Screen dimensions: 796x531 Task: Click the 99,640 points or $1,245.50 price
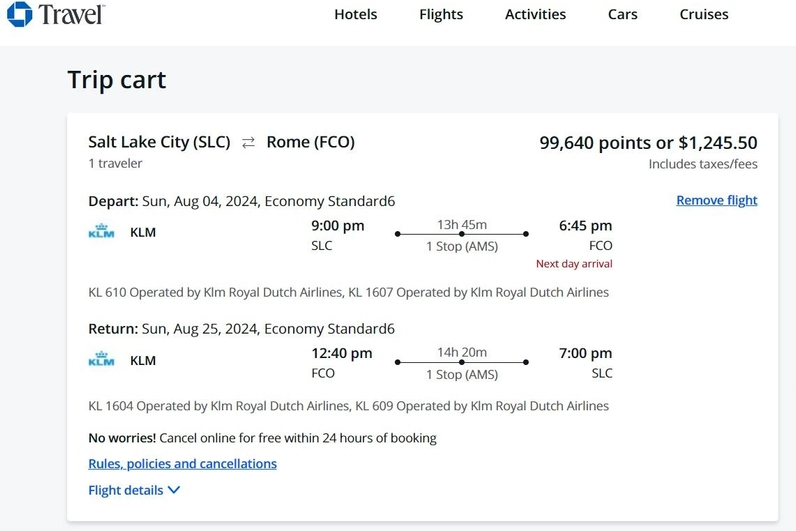(648, 143)
